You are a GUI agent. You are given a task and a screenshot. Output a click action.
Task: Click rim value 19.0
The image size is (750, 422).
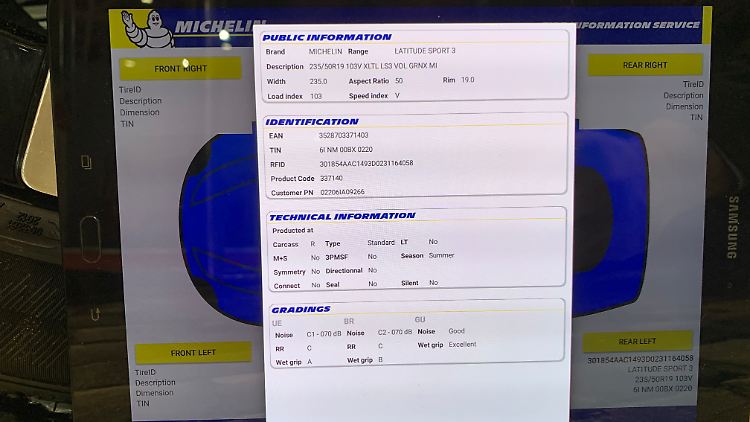(x=468, y=80)
